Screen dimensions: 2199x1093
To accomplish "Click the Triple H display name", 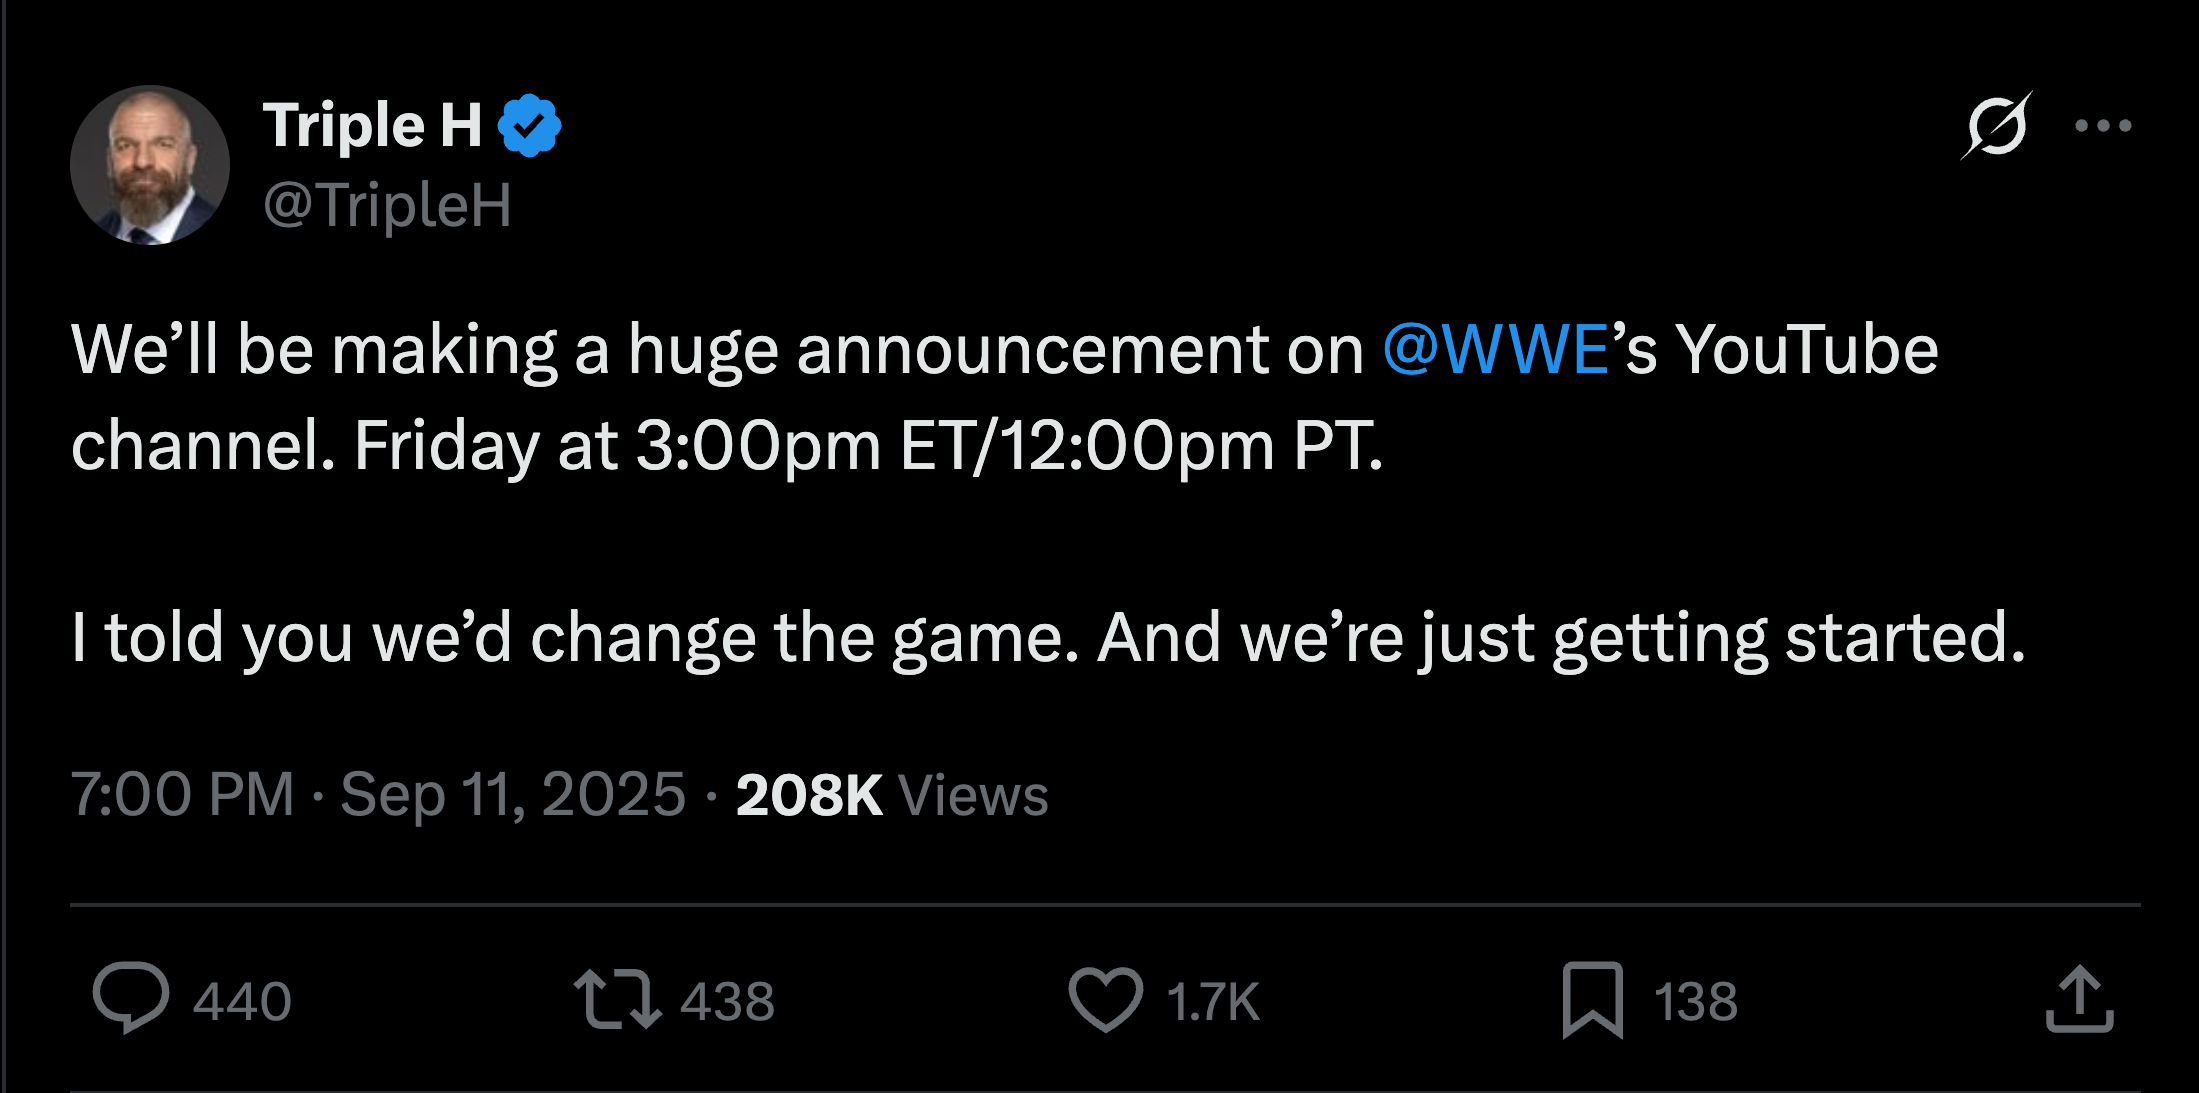I will [372, 126].
